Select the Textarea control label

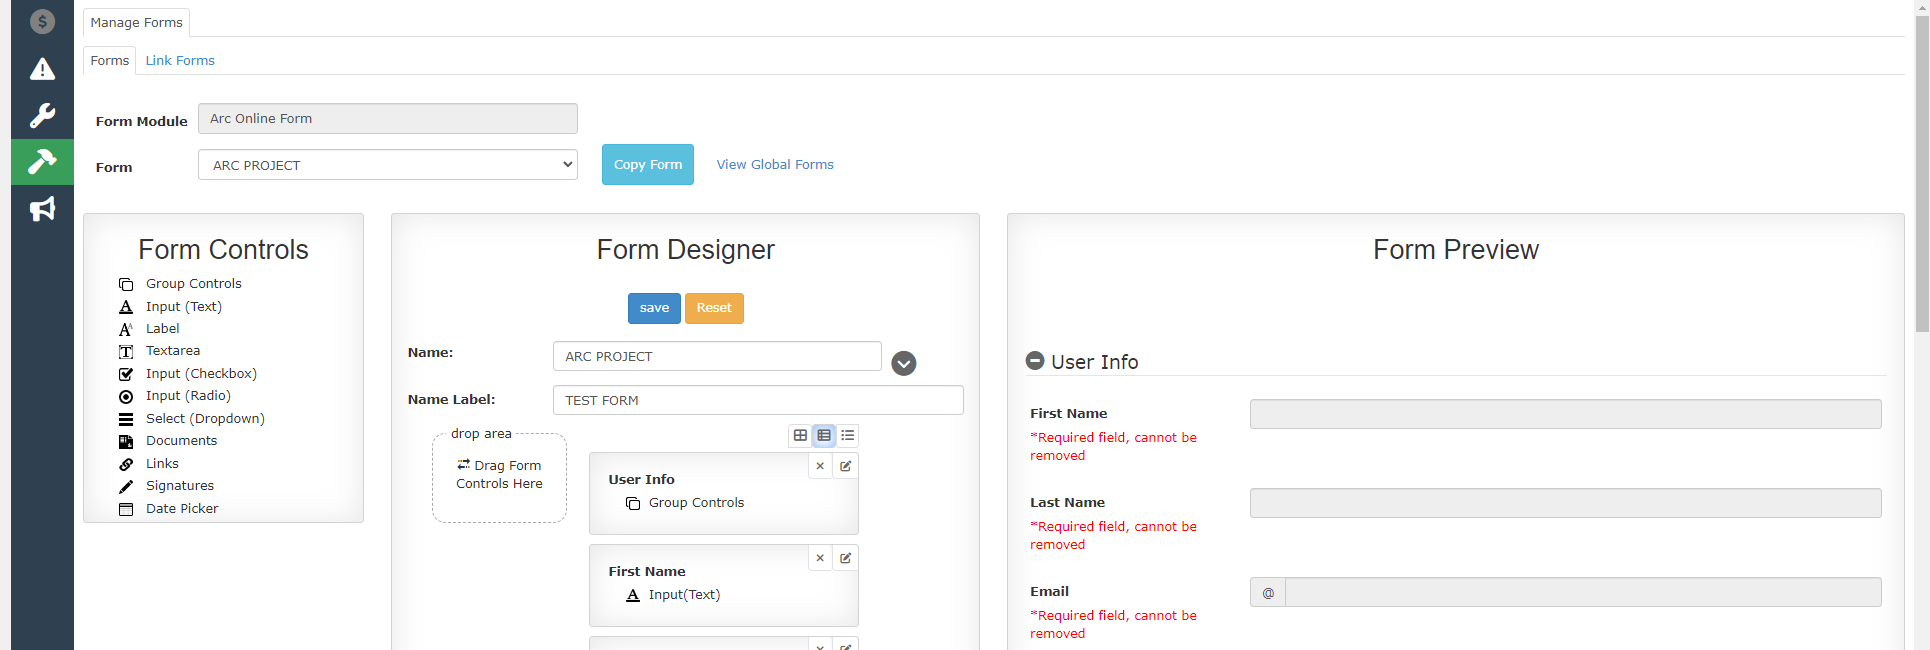173,351
